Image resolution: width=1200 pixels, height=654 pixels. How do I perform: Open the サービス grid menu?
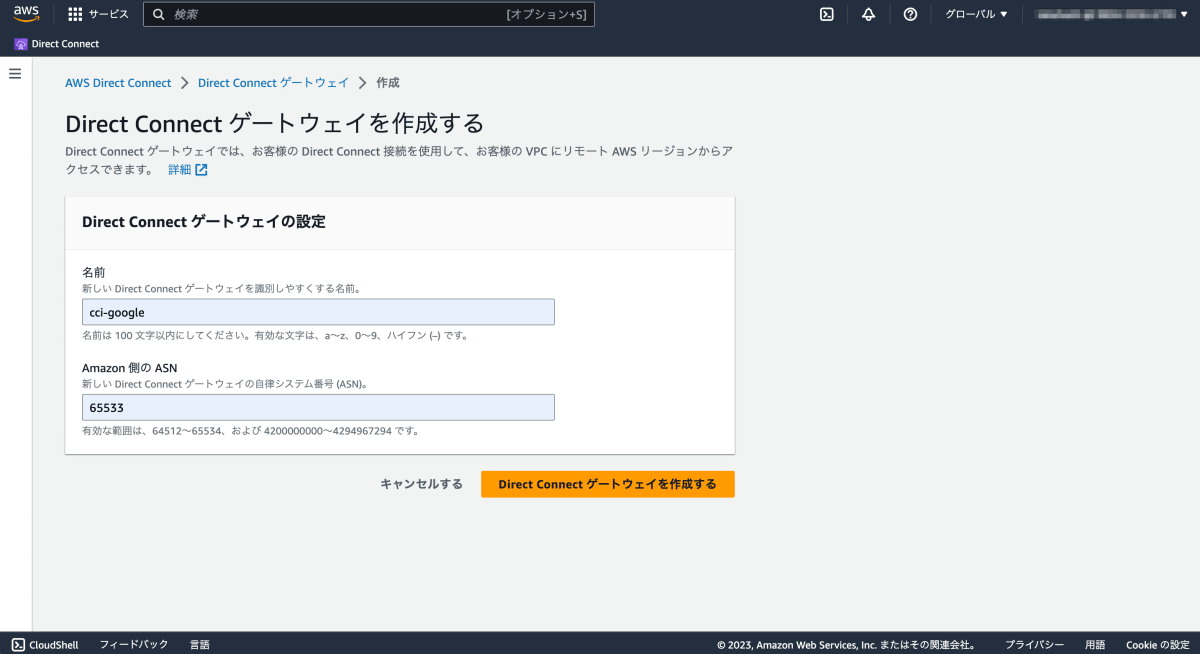coord(98,14)
